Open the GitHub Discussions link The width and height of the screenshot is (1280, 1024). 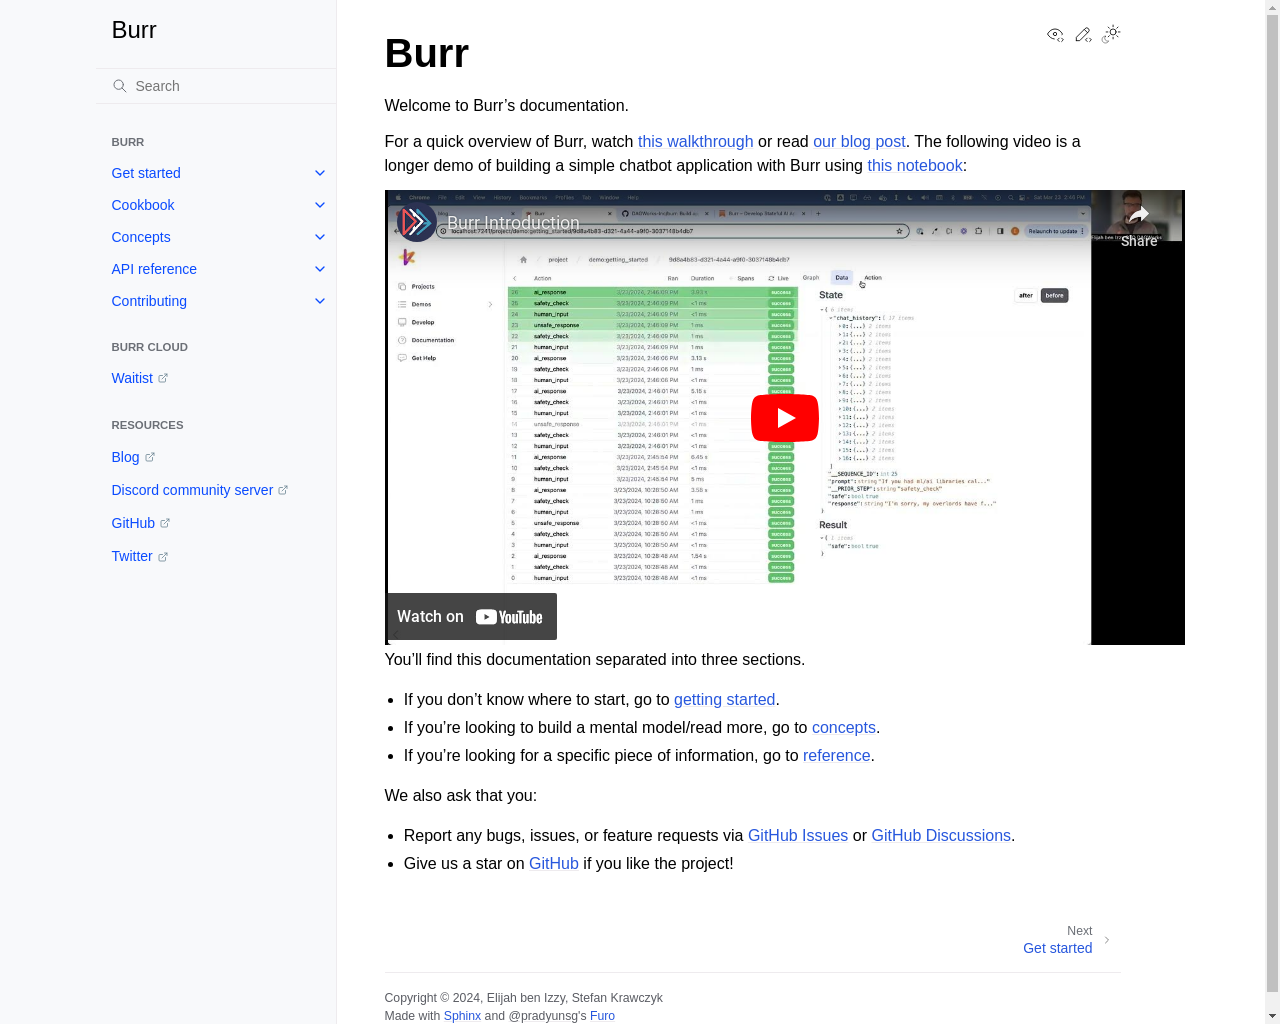941,836
